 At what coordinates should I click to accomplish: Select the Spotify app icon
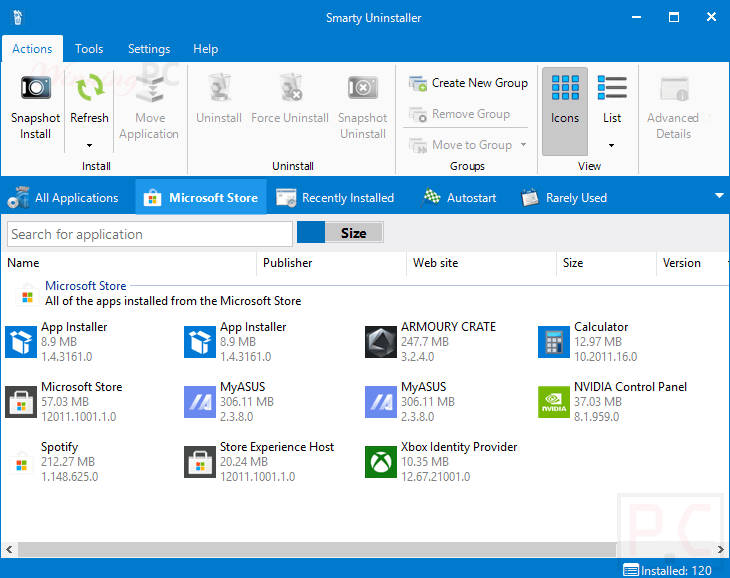(21, 462)
